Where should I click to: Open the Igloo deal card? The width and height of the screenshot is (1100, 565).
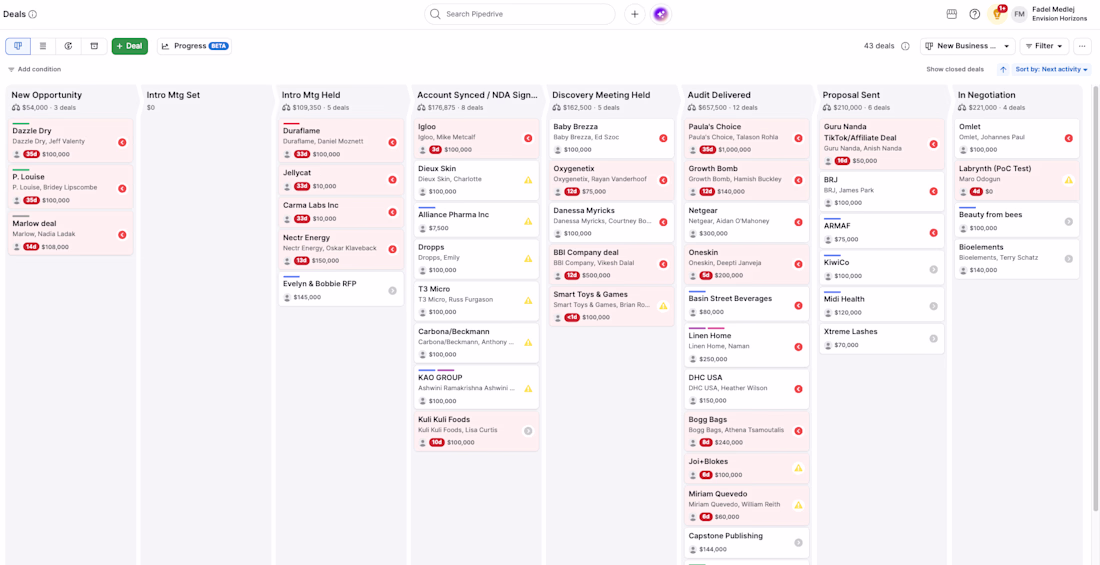[476, 138]
